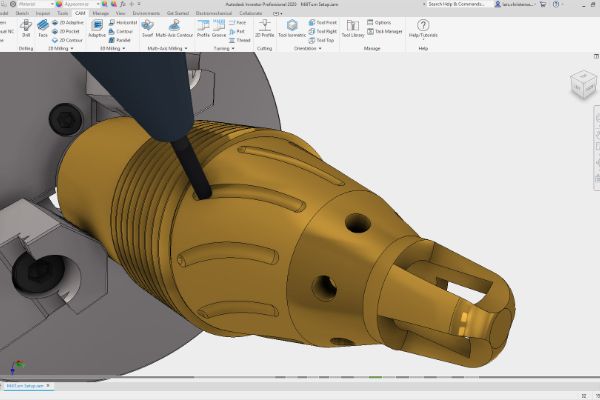Switch to the Sketch ribbon tab
The width and height of the screenshot is (600, 400).
(x=22, y=13)
